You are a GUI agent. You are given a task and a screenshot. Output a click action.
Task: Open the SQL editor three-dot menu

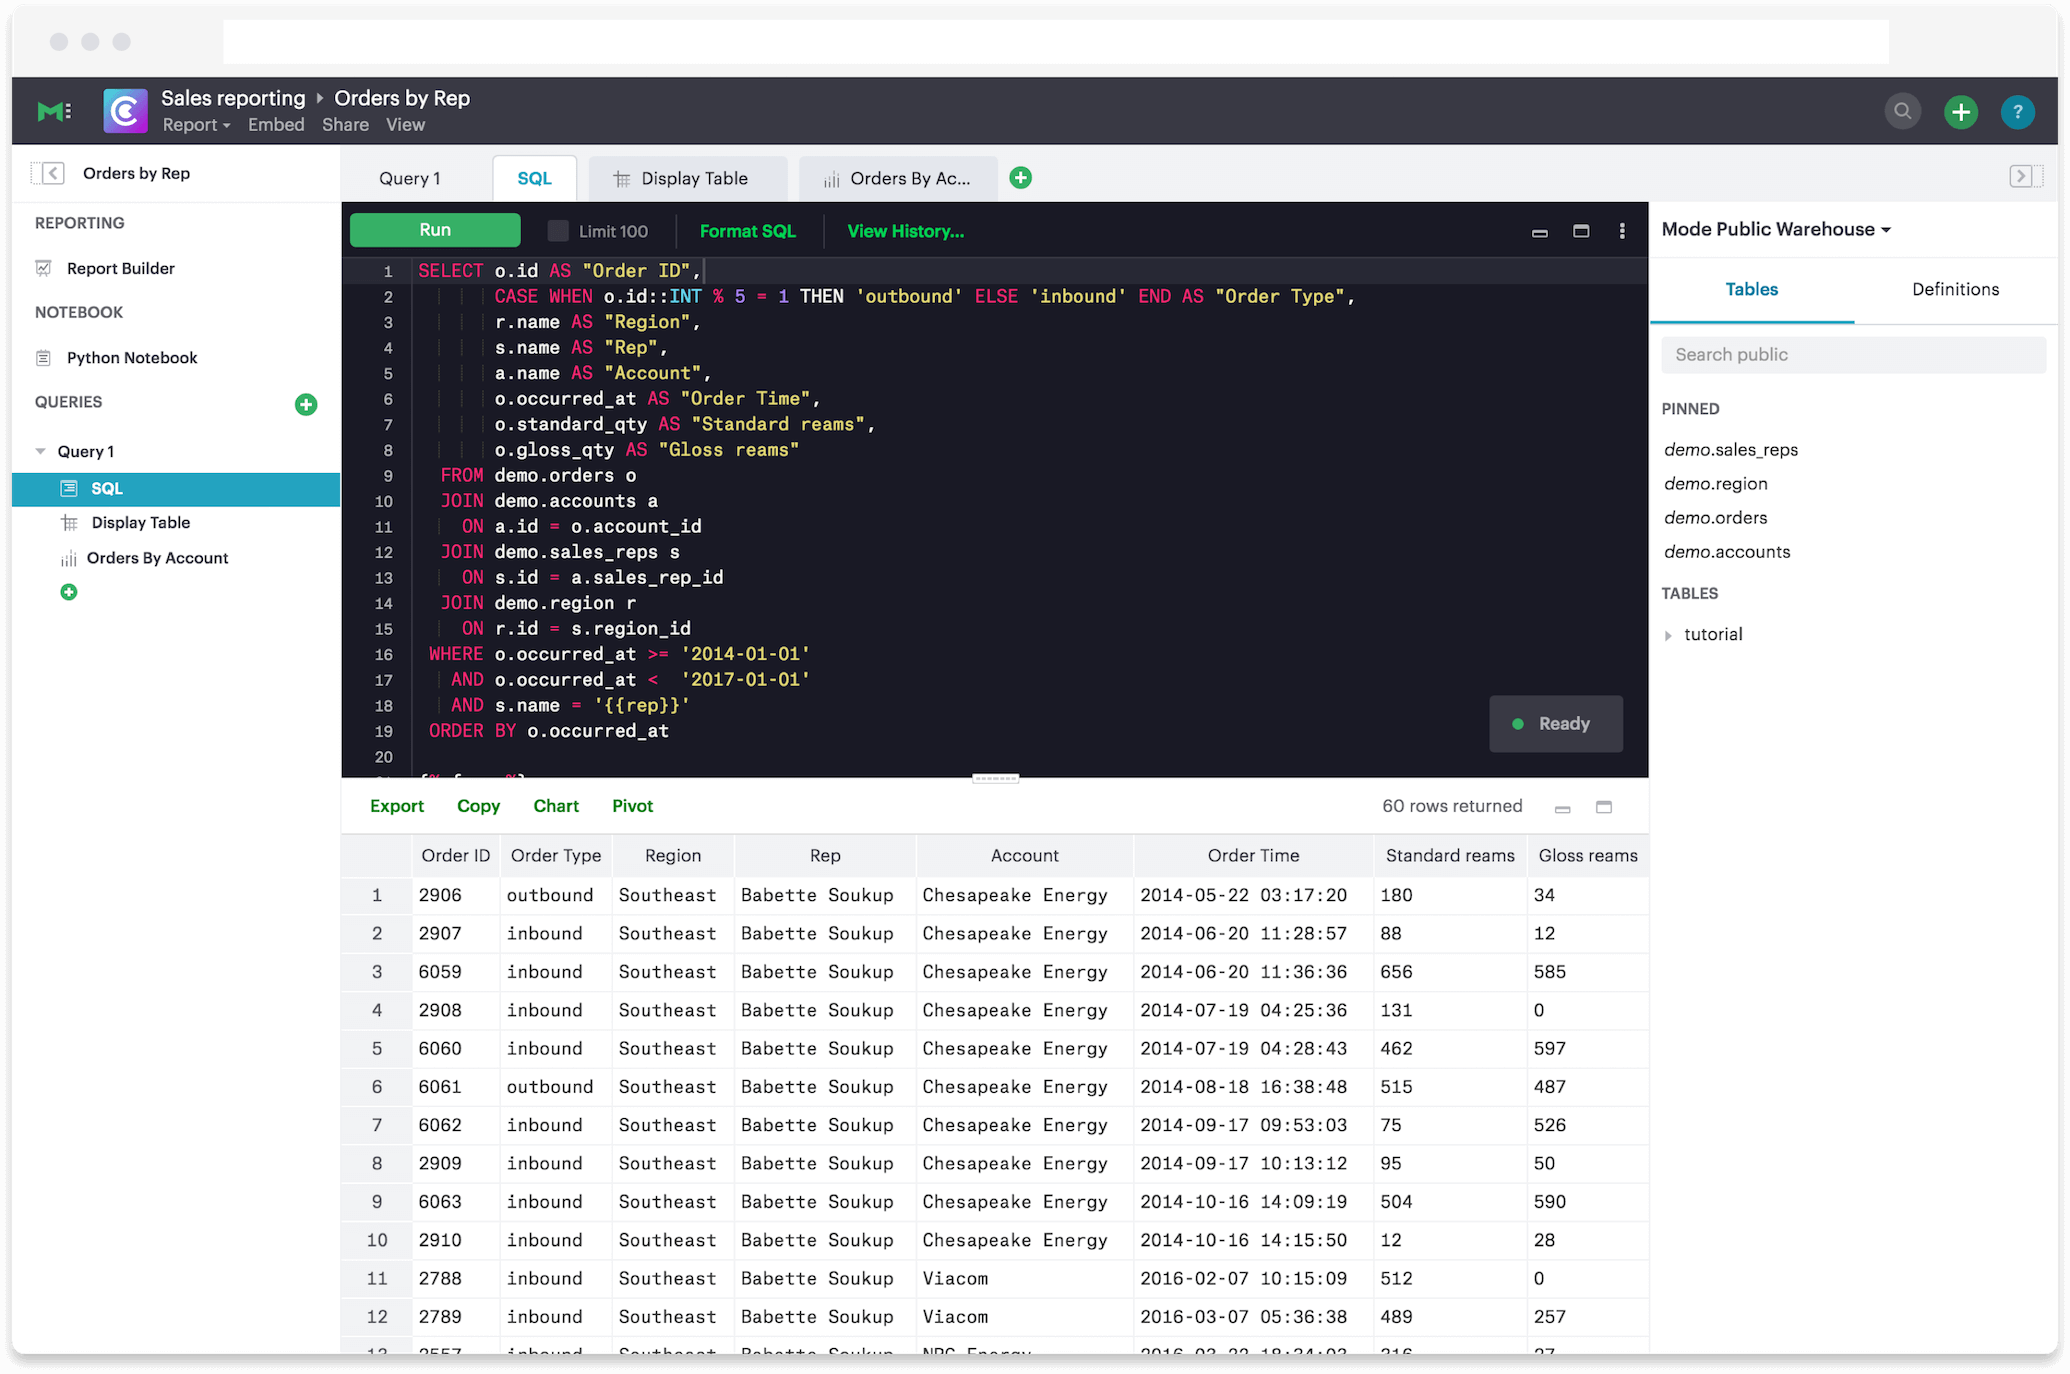pos(1622,230)
